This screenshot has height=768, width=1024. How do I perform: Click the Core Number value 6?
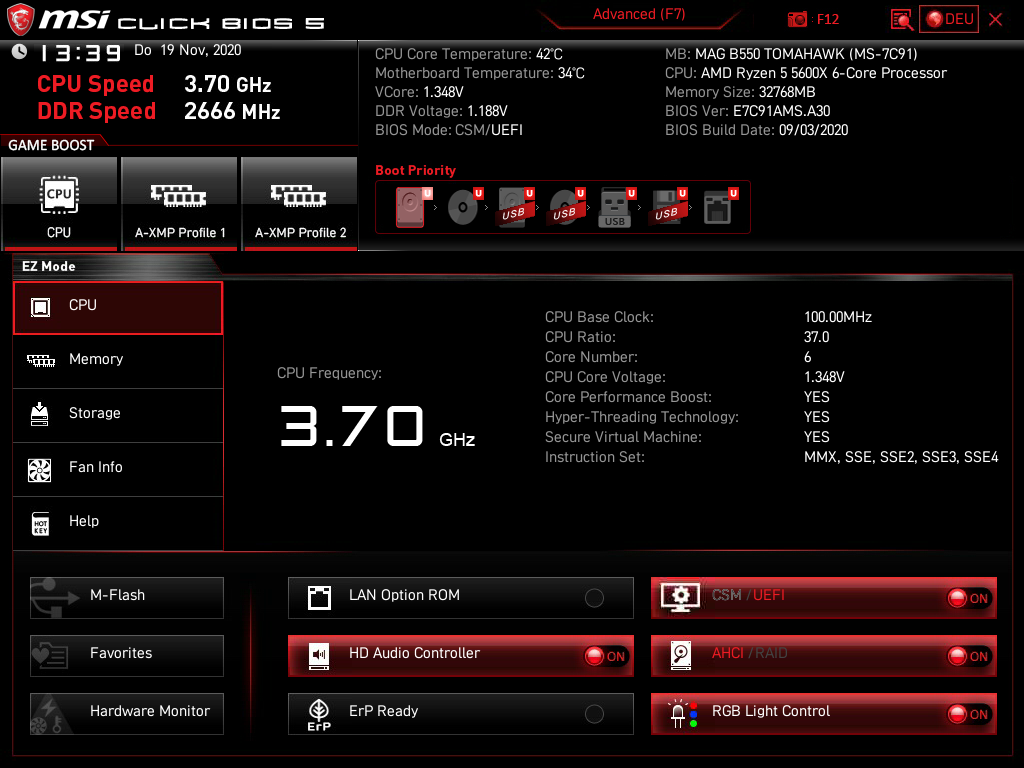point(808,357)
